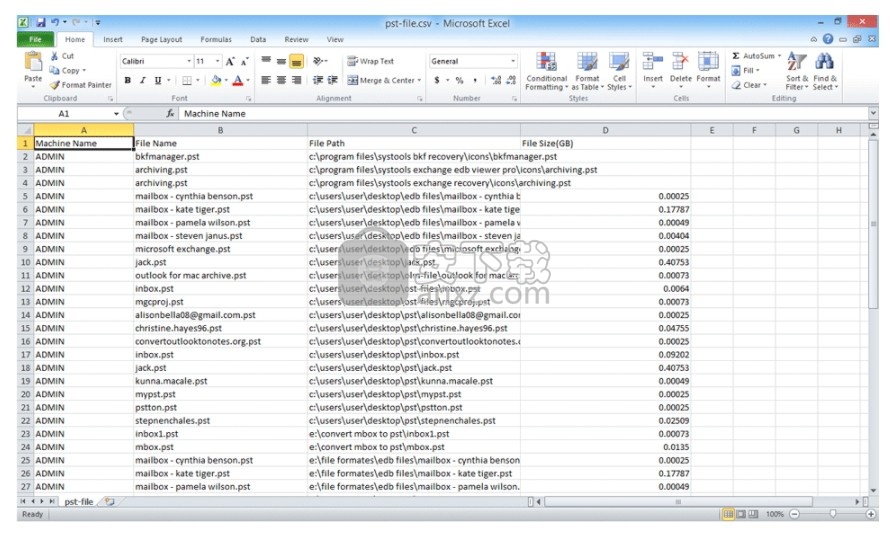Click AutoSum
892x536 pixels.
coord(756,56)
